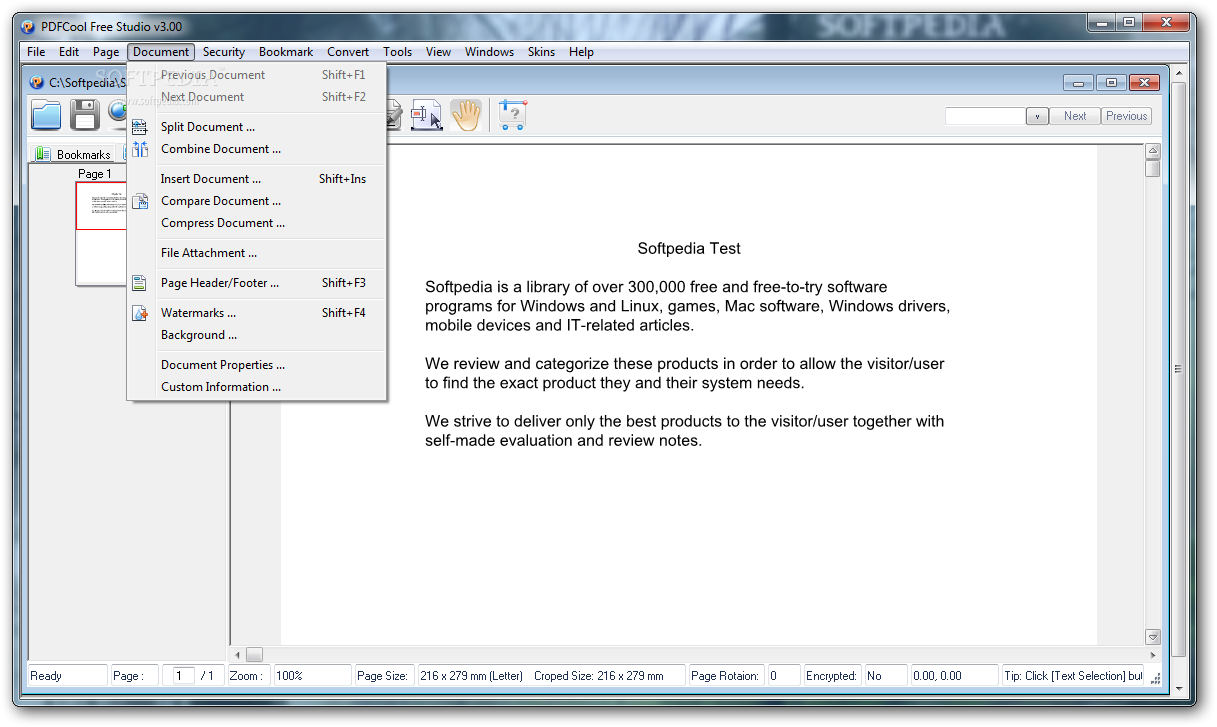Open the View menu
1217x727 pixels.
tap(438, 52)
